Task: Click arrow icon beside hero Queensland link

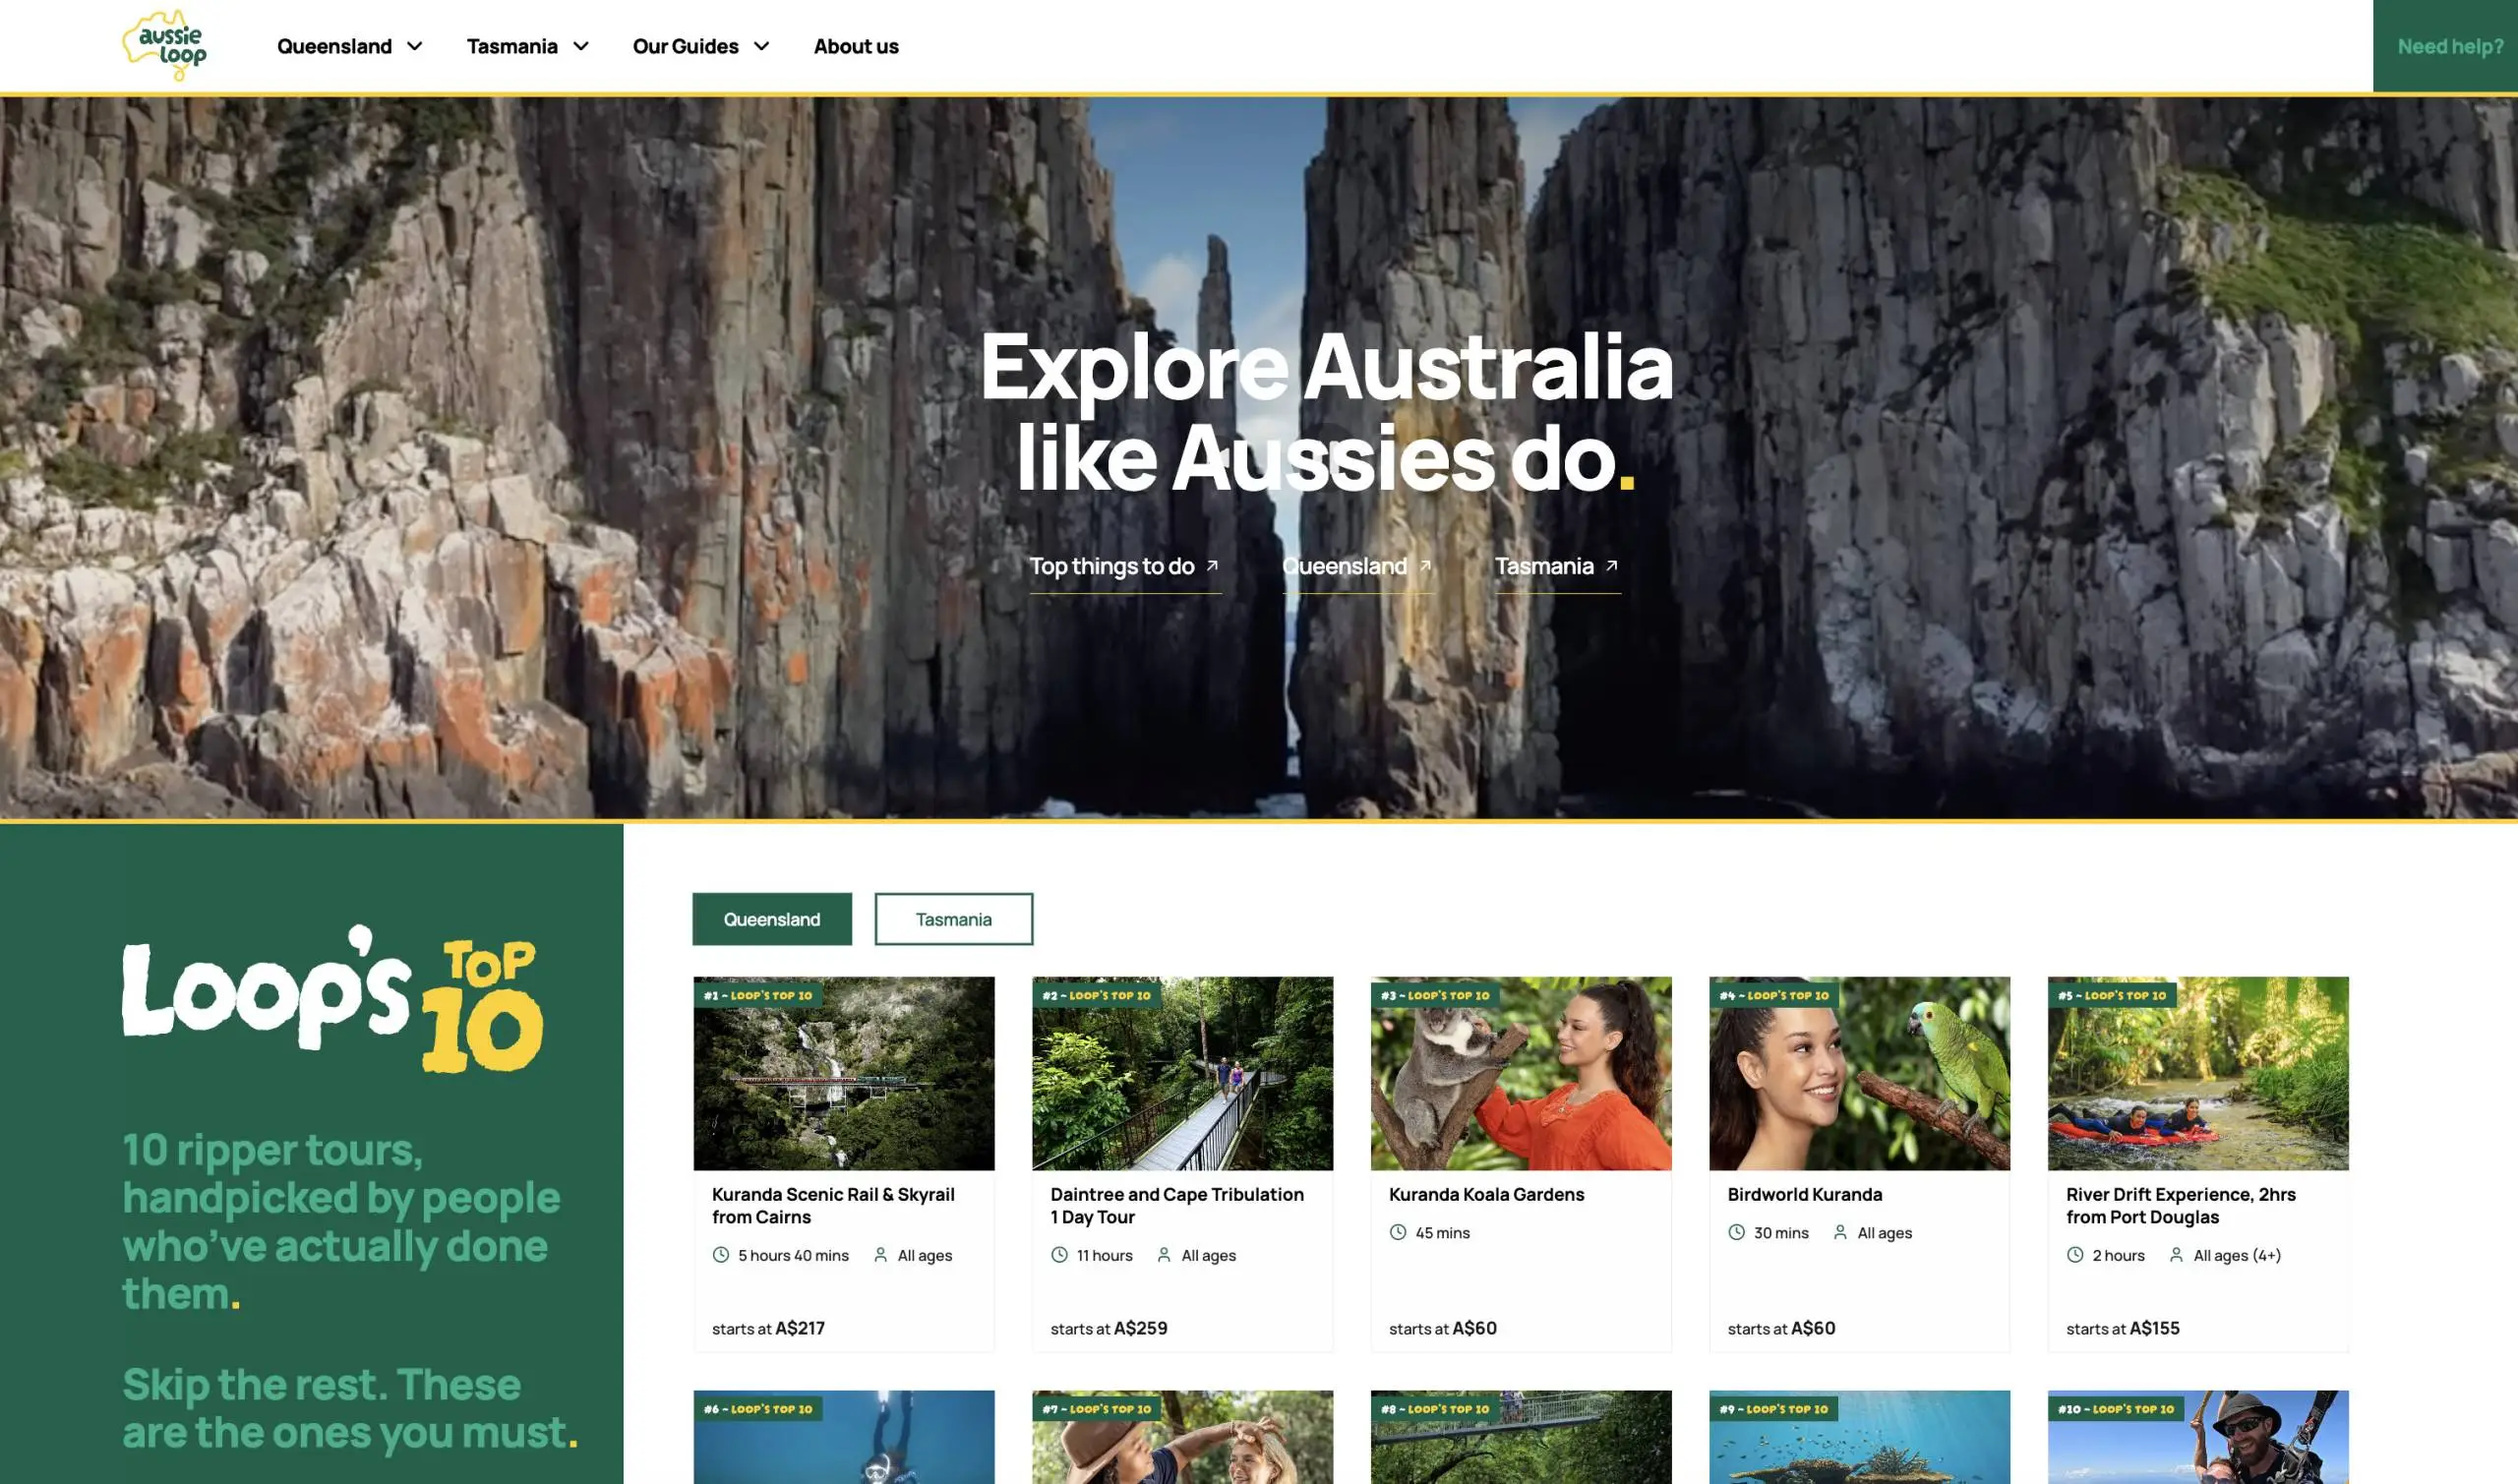Action: [1425, 565]
